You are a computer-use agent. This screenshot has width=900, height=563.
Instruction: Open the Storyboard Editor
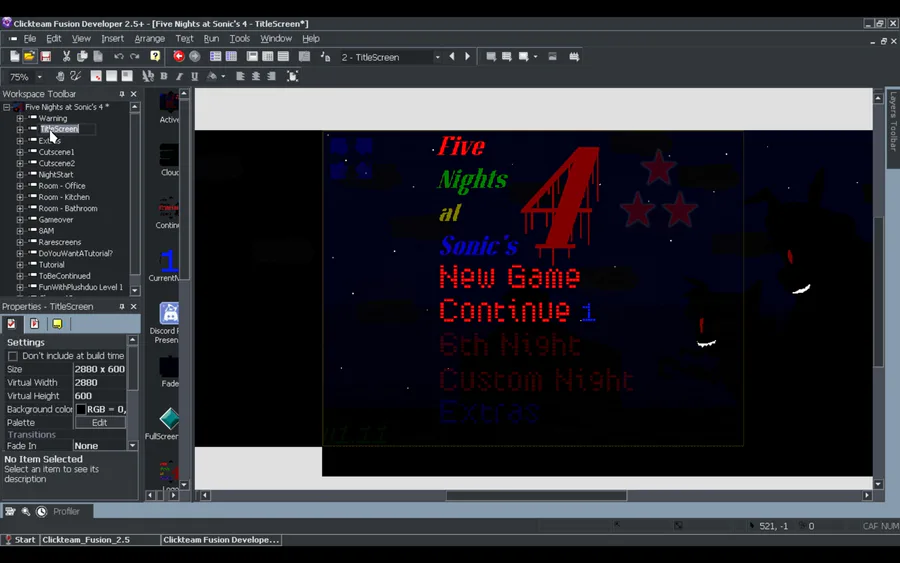[x=215, y=56]
